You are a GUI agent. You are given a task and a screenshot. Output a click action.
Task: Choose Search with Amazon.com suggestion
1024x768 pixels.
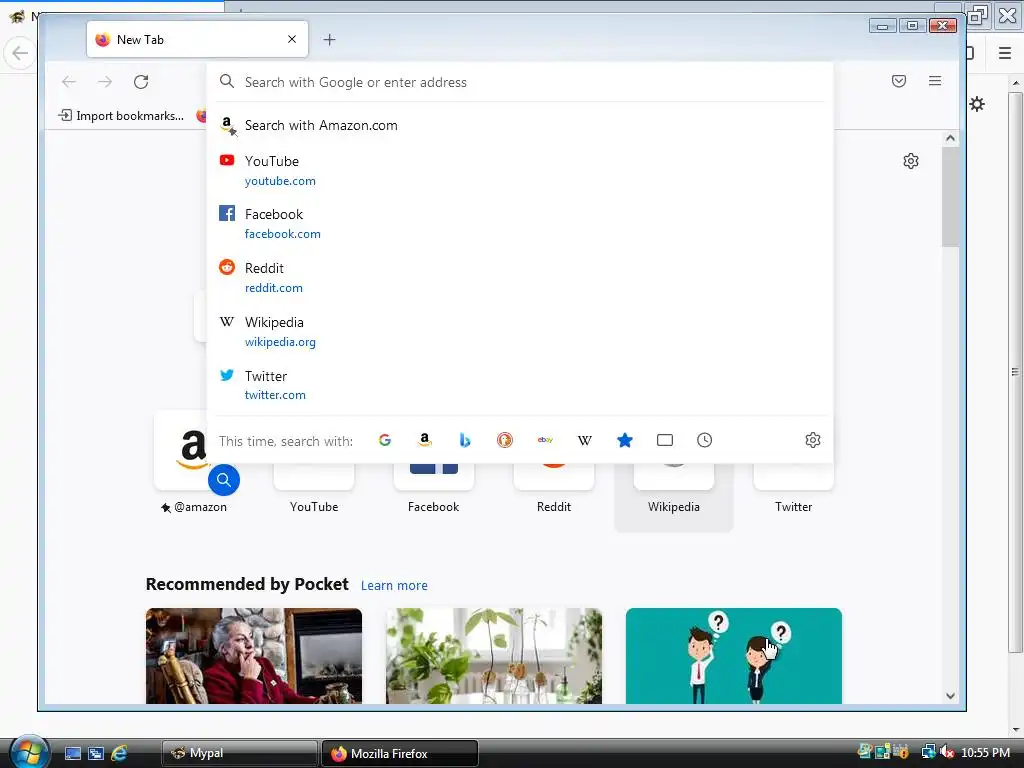click(520, 125)
